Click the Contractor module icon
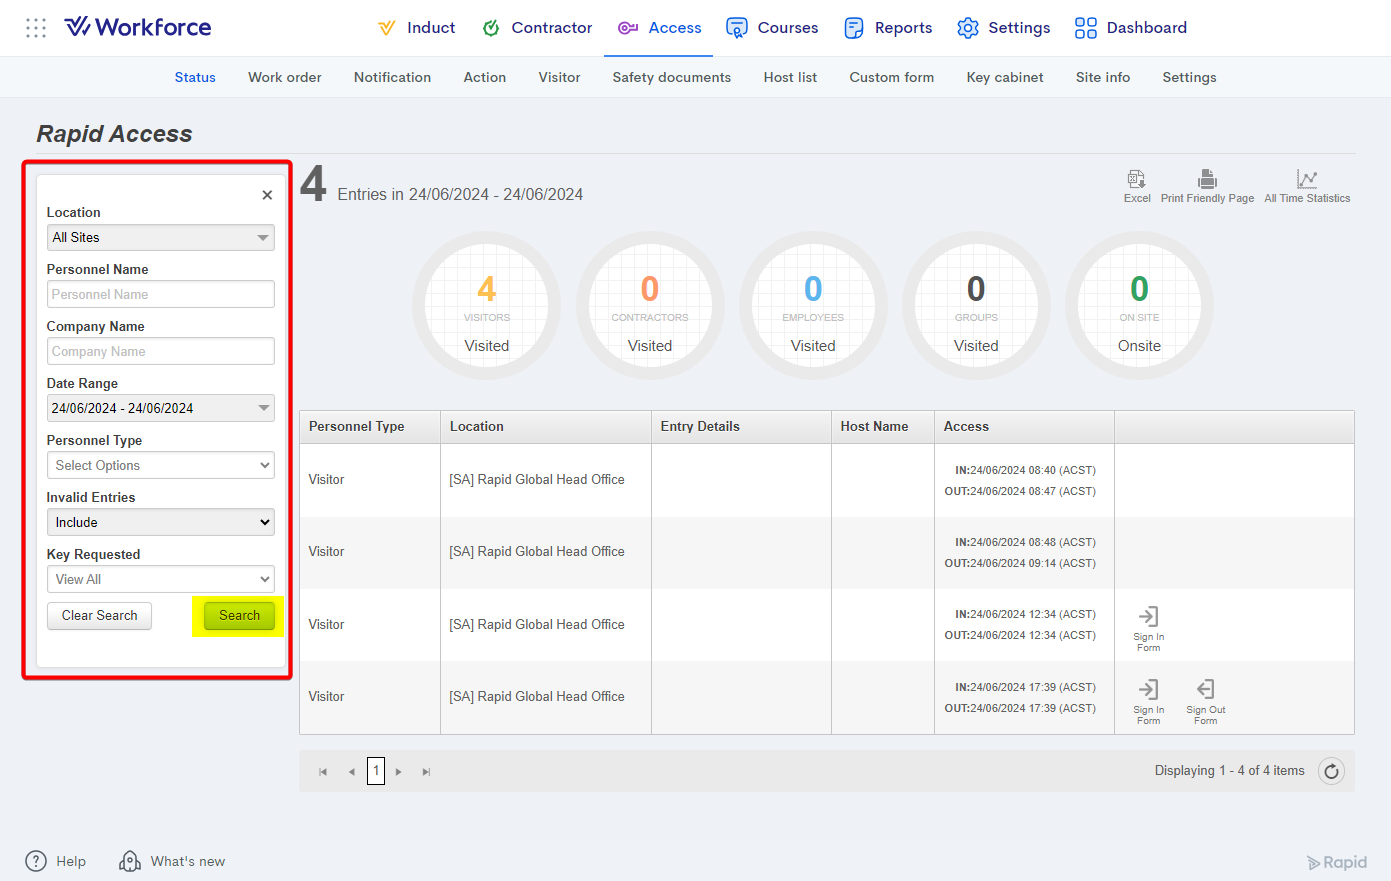Image resolution: width=1391 pixels, height=881 pixels. pos(491,28)
